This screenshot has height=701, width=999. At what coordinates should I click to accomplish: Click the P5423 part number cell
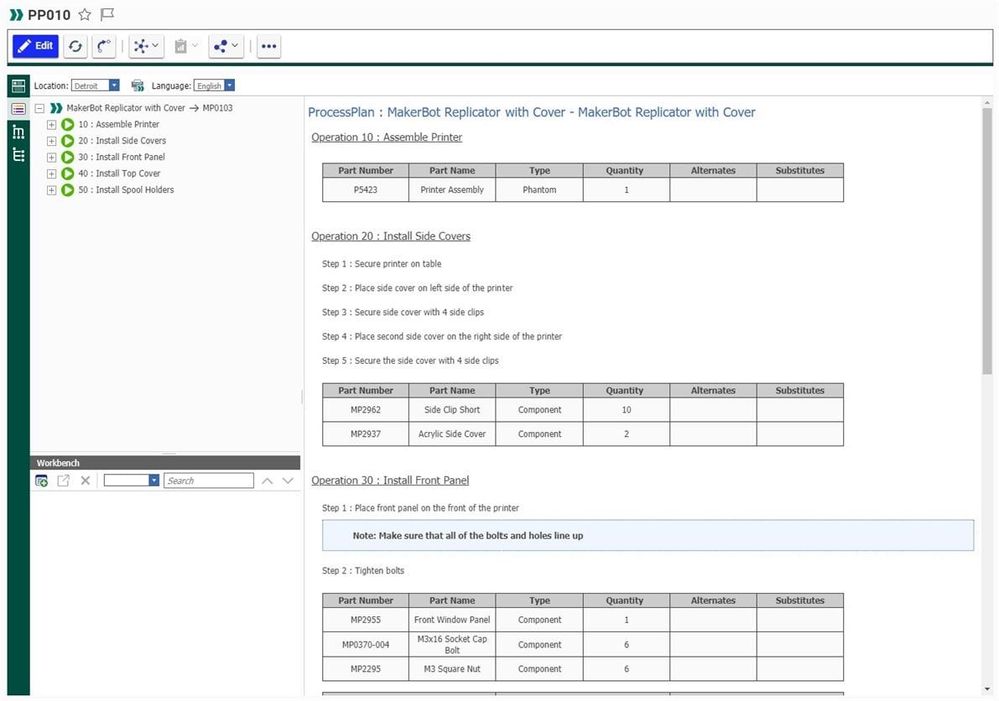(x=366, y=190)
